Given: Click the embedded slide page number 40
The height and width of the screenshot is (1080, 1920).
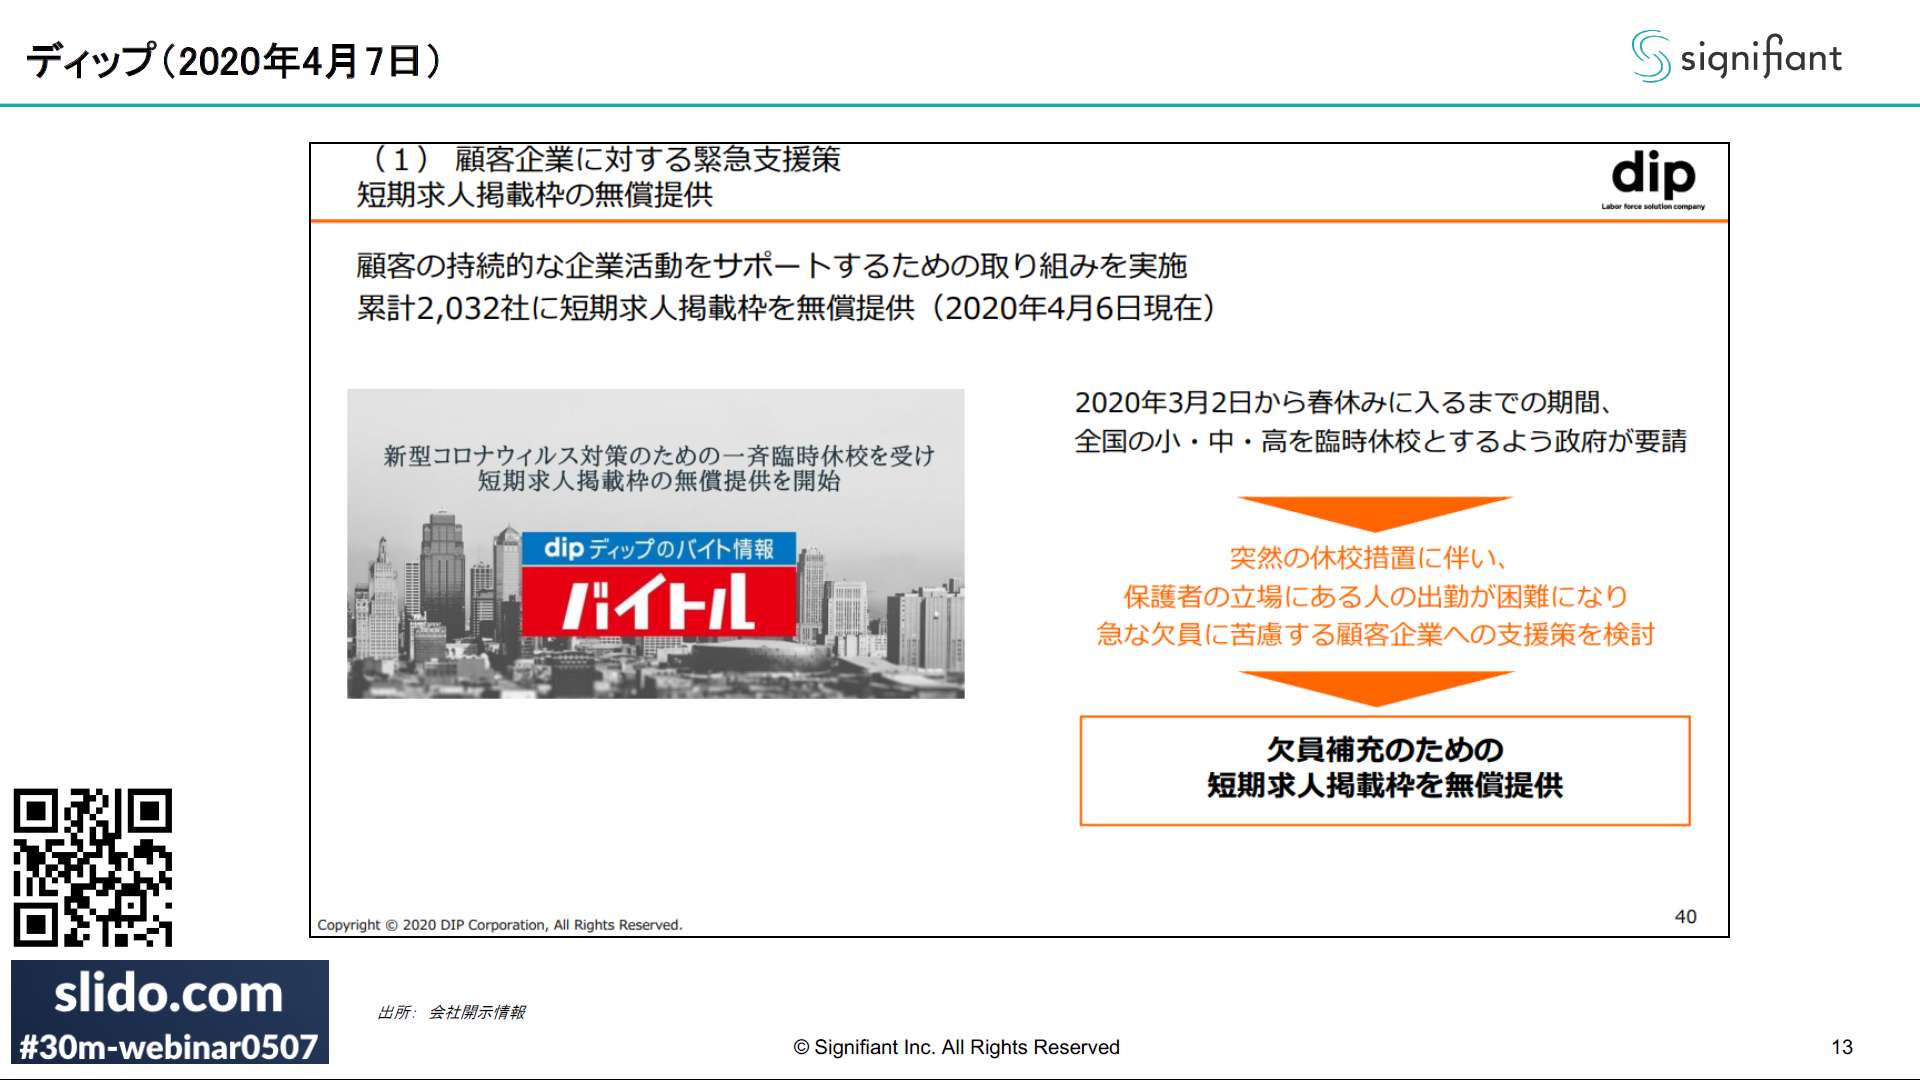Looking at the screenshot, I should click(x=1685, y=916).
